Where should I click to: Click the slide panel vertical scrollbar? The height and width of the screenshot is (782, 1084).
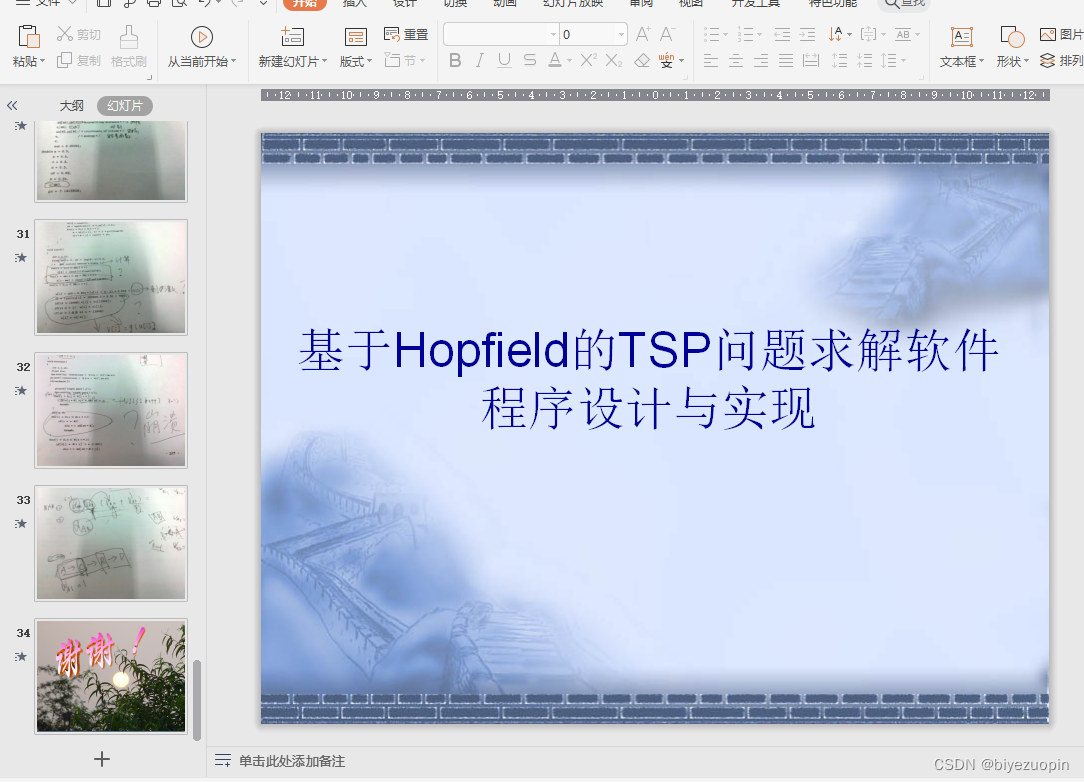click(x=197, y=700)
